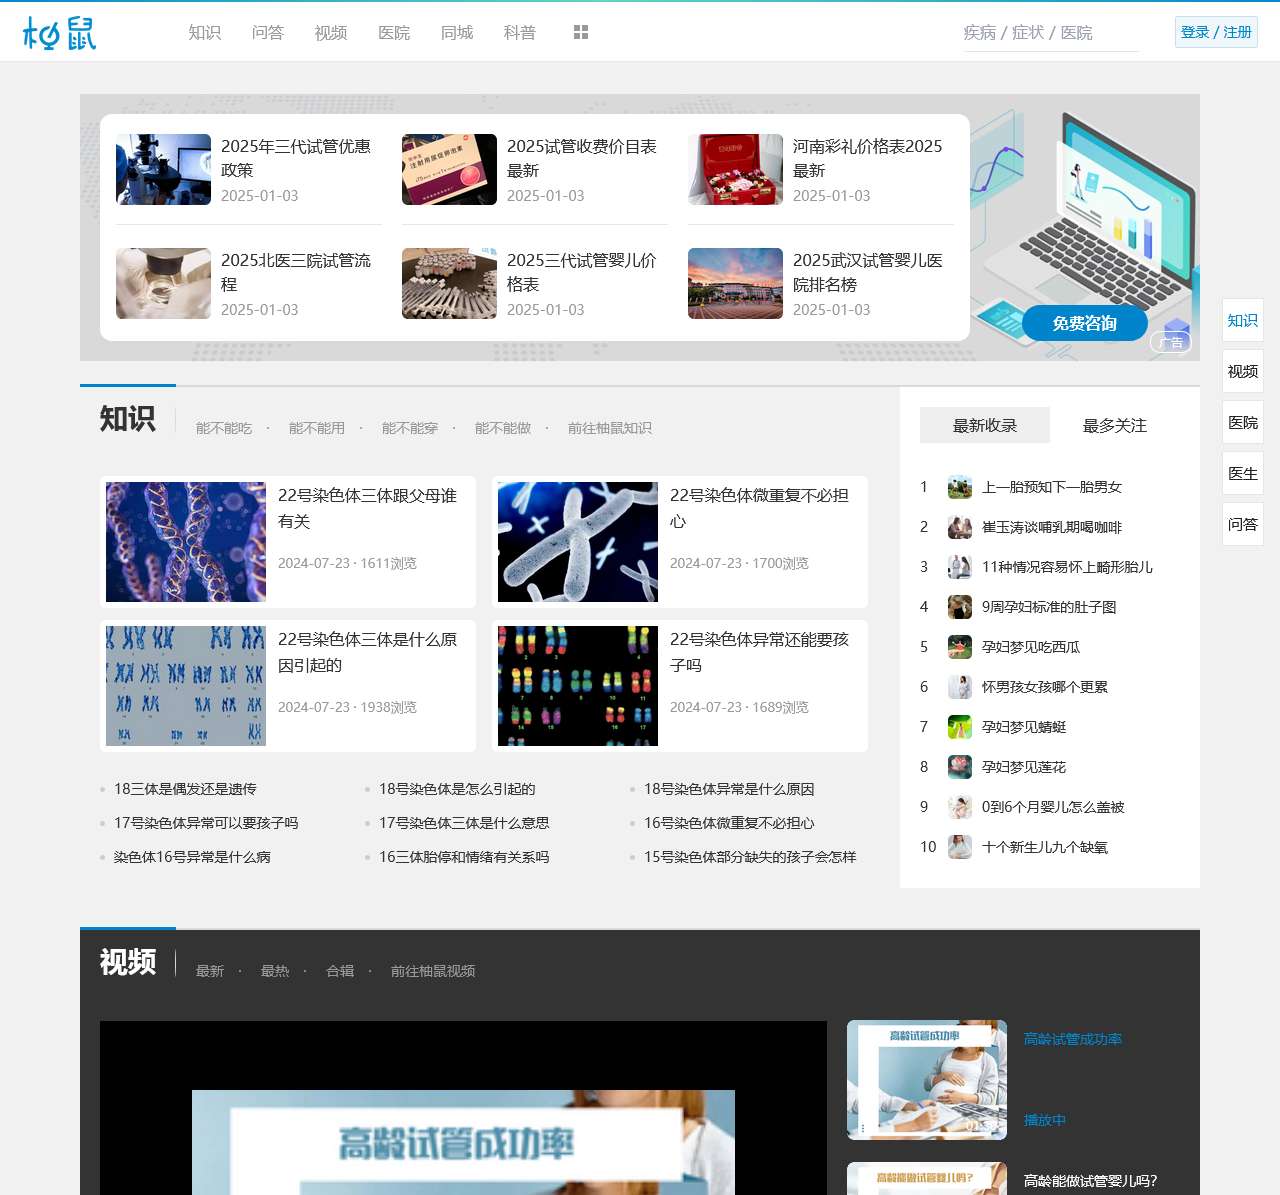Open 医院 in the top navigation

tap(394, 33)
